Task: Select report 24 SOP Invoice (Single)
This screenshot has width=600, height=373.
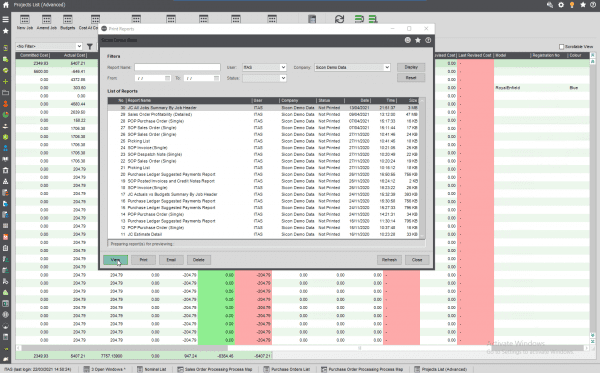Action: [x=263, y=148]
